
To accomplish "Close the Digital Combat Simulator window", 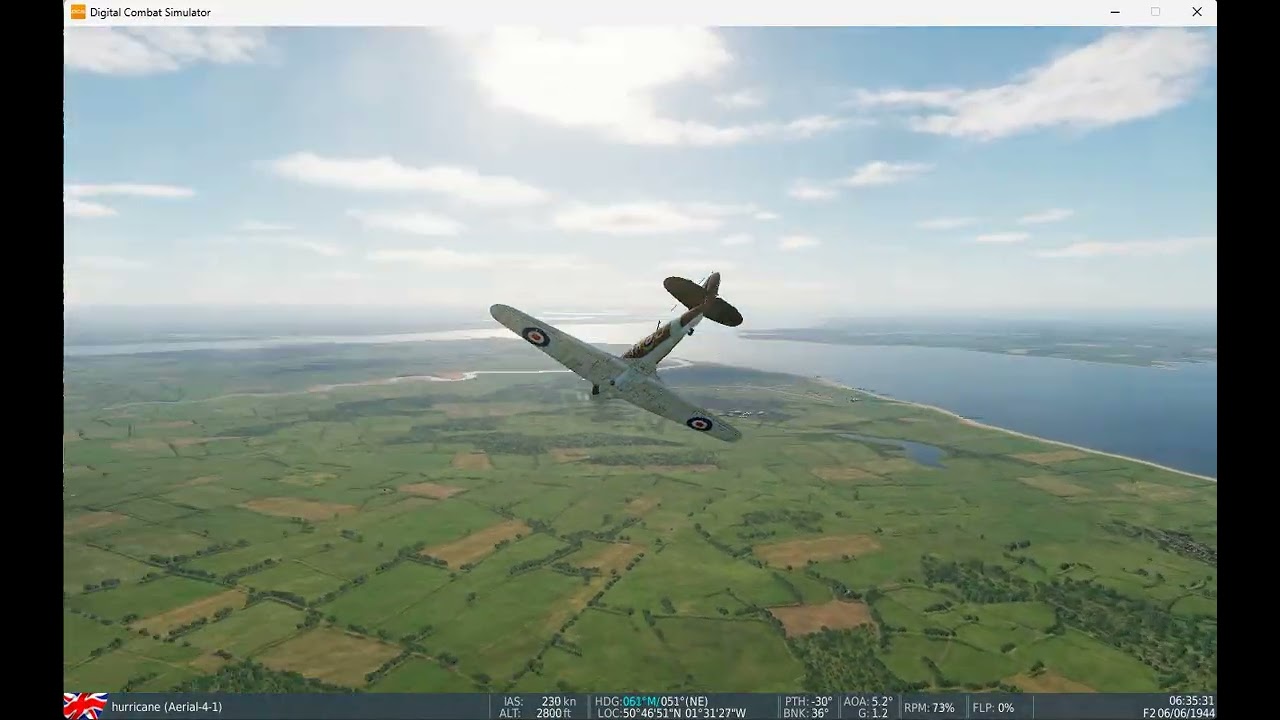I will tap(1196, 12).
